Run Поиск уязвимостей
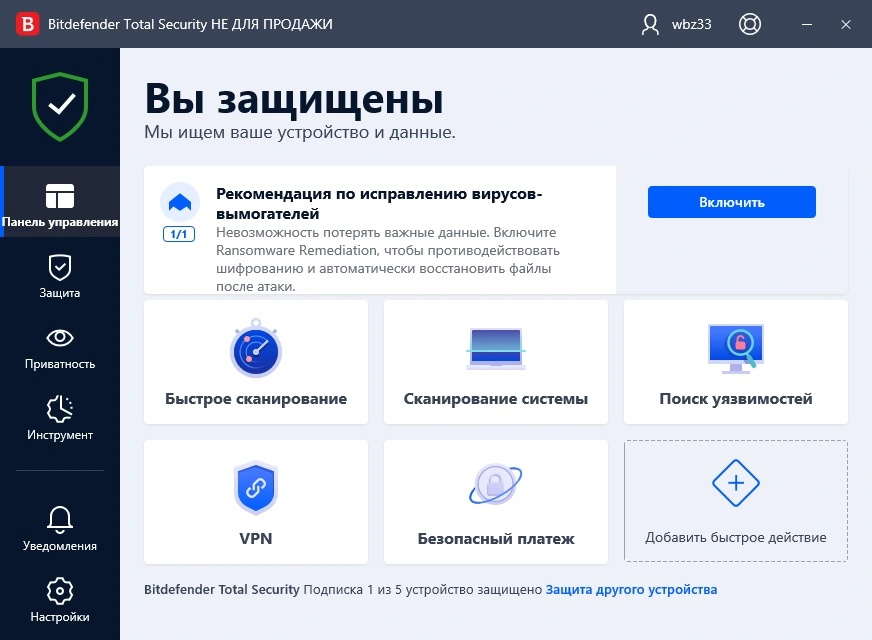 [x=736, y=362]
